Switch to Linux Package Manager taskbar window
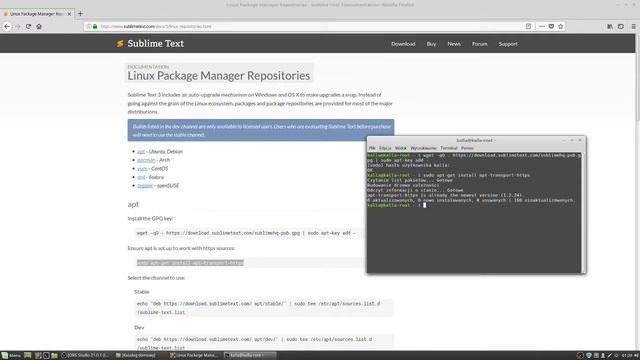Viewport: 640px width, 360px height. (193, 356)
